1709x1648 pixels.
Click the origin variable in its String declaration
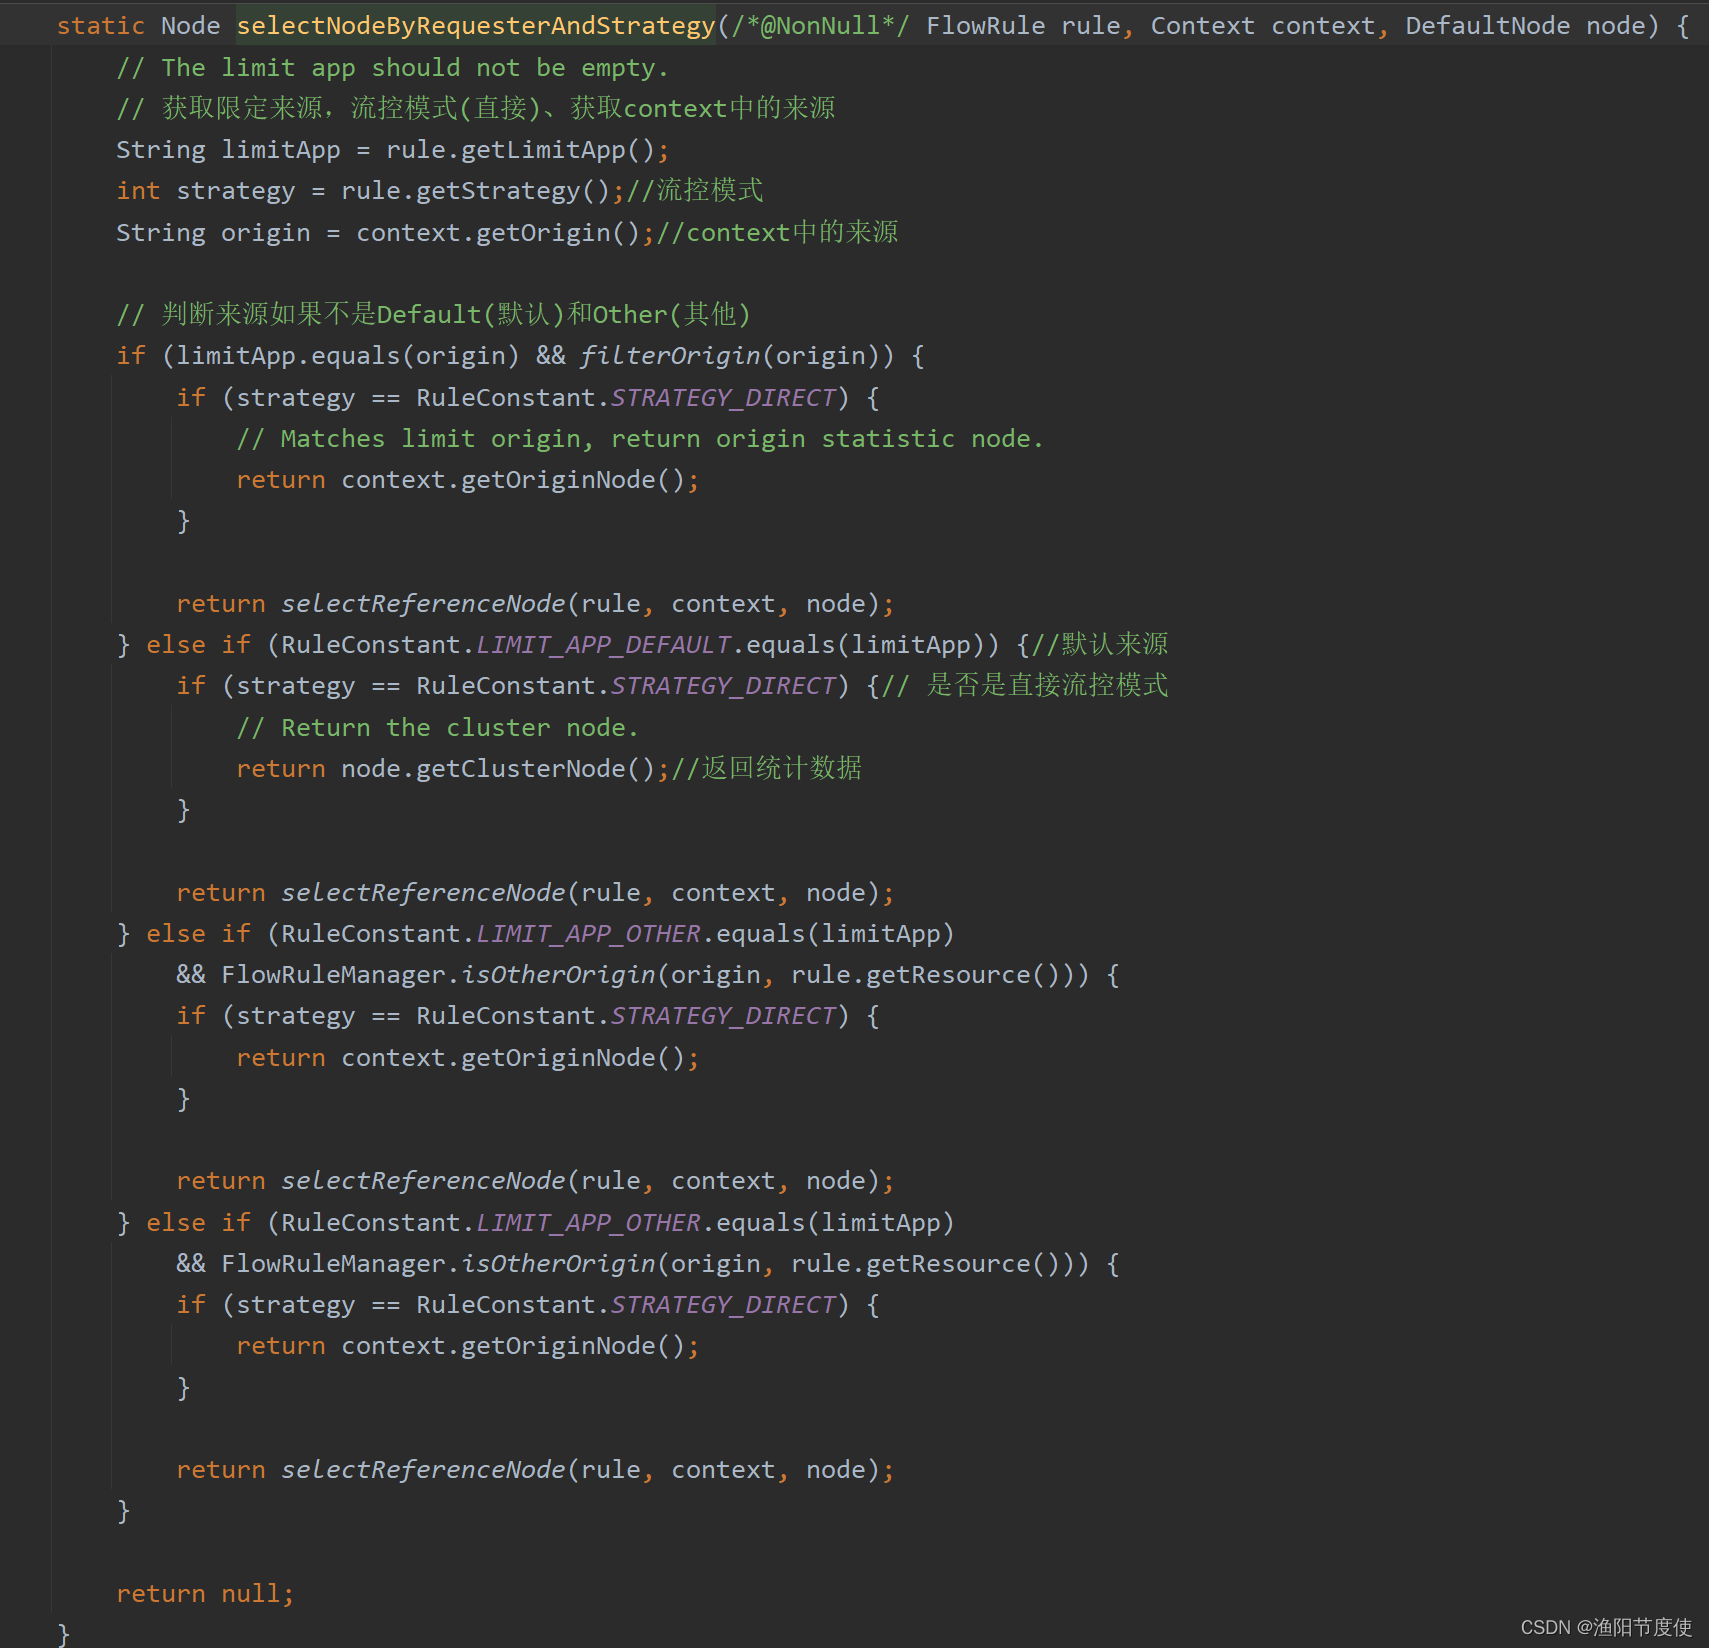point(266,233)
